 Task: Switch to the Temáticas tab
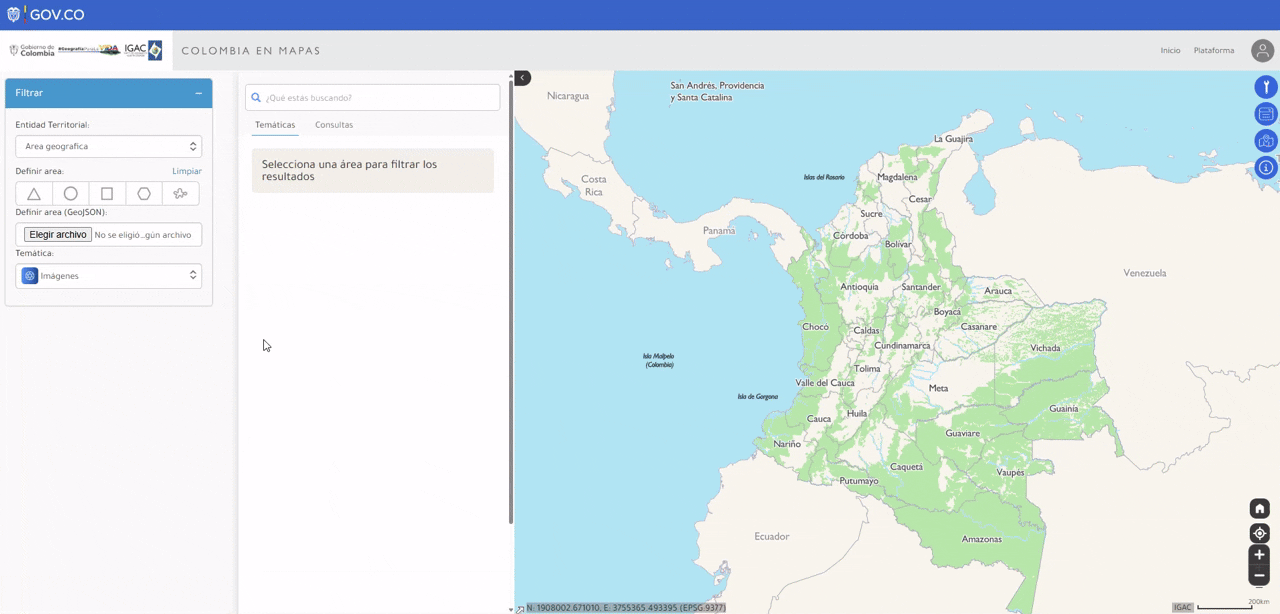tap(275, 125)
